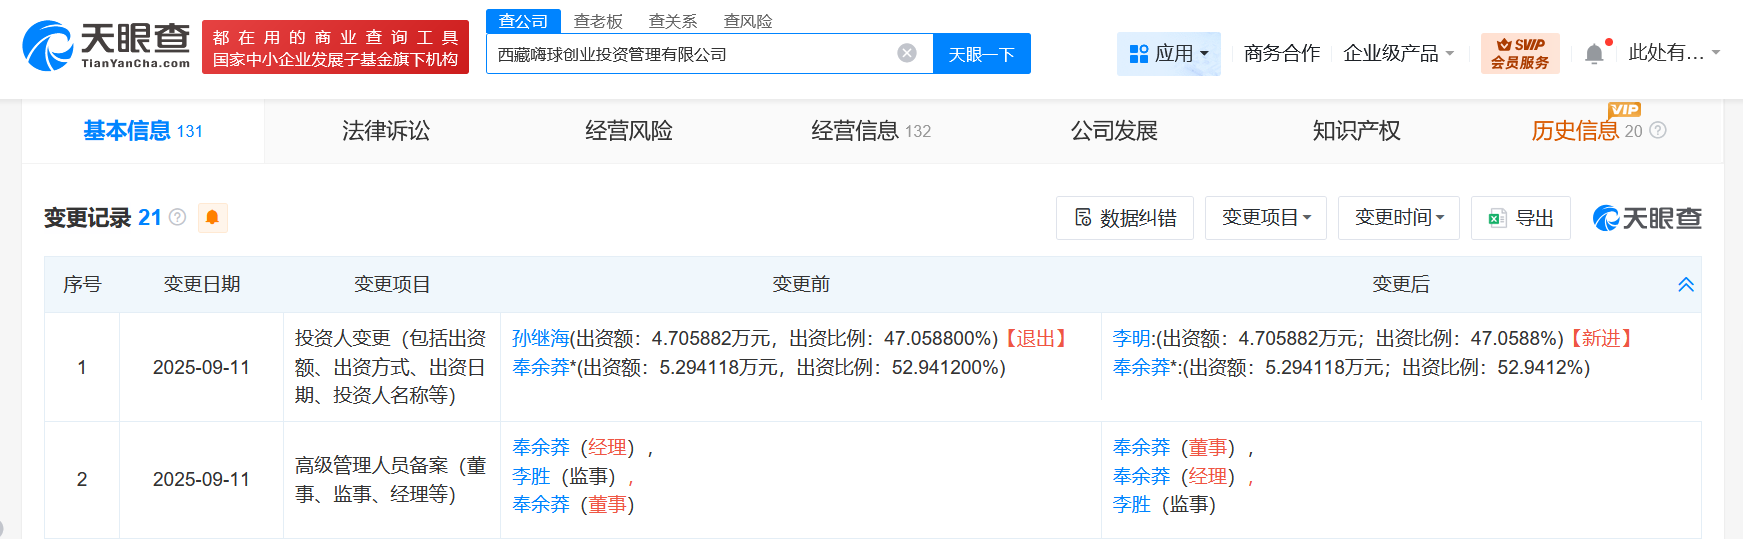The image size is (1743, 539).
Task: Open the notifications bell
Action: click(x=1594, y=53)
